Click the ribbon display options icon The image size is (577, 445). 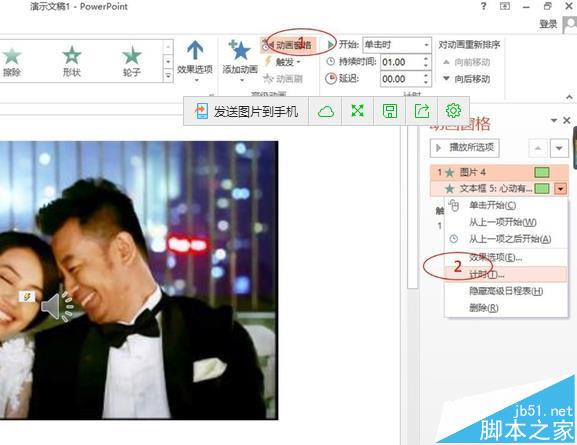(505, 6)
